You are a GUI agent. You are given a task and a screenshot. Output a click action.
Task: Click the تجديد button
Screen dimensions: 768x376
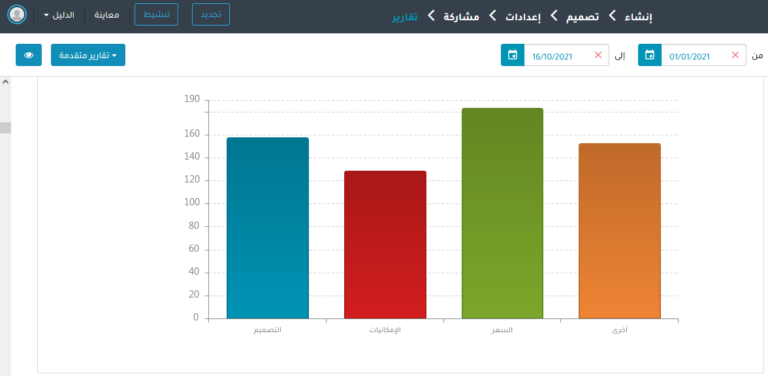coord(211,15)
